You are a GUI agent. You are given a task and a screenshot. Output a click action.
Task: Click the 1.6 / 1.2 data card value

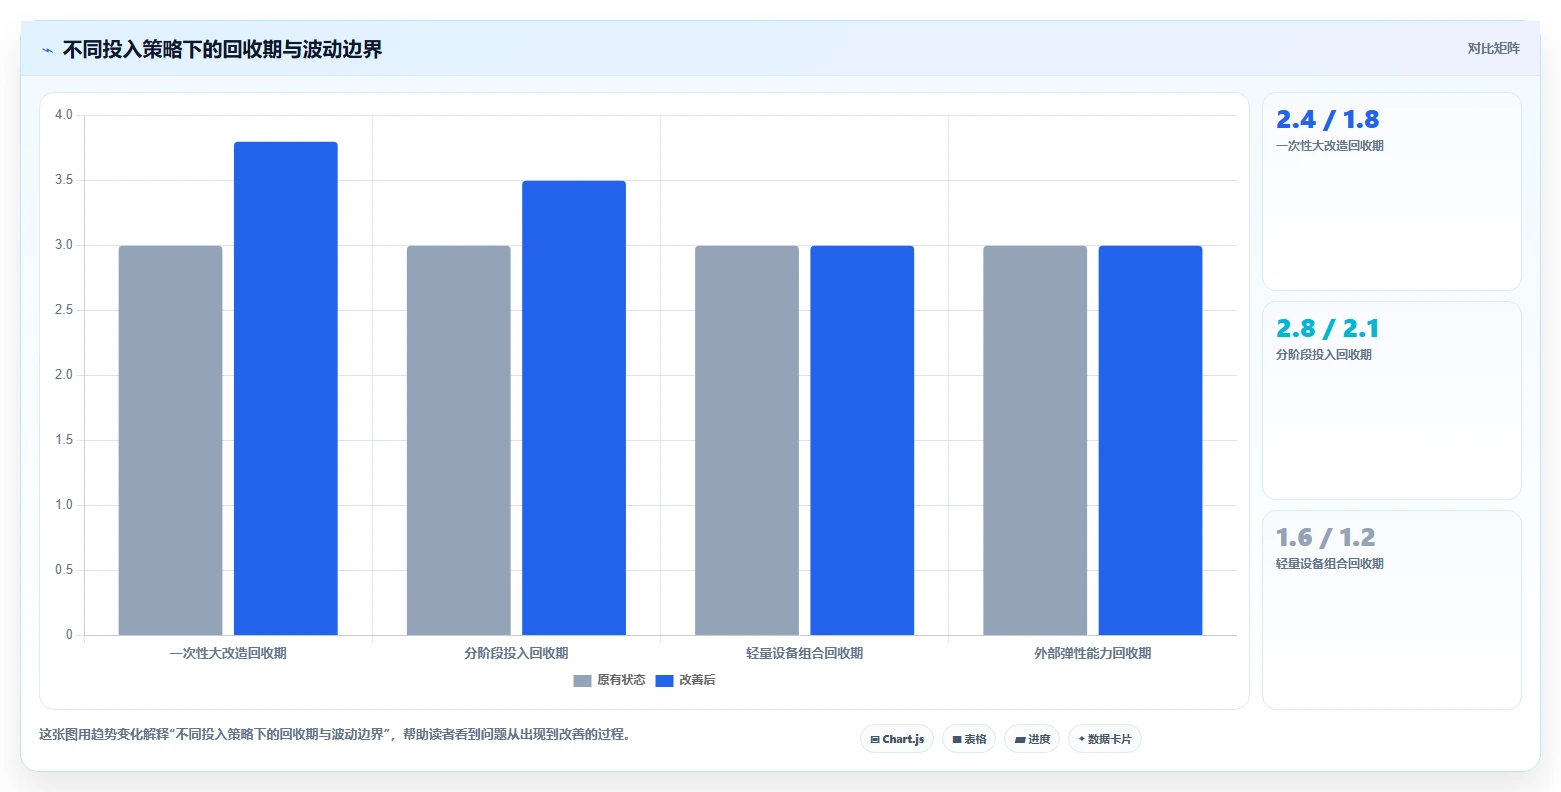tap(1325, 538)
